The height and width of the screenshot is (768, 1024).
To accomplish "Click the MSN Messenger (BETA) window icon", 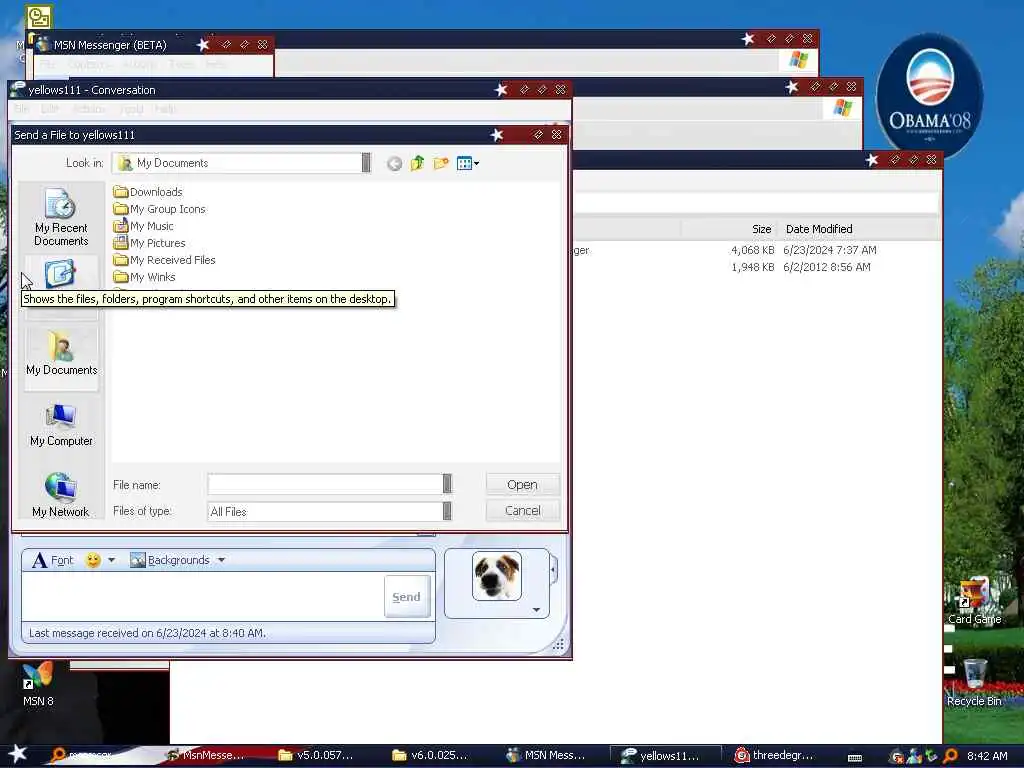I will [x=42, y=44].
